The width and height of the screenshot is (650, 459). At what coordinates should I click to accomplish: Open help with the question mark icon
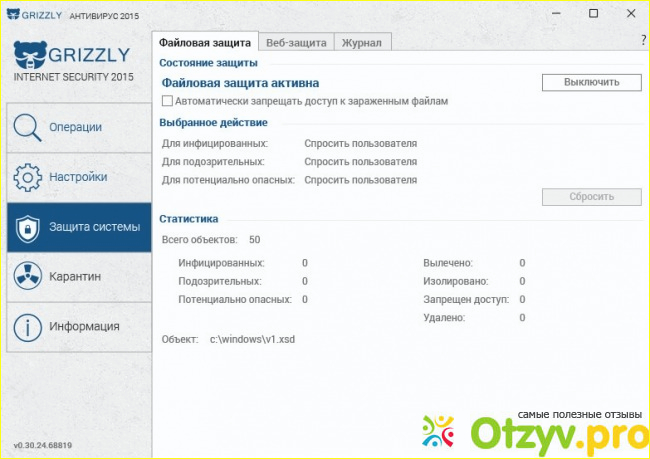tap(642, 41)
